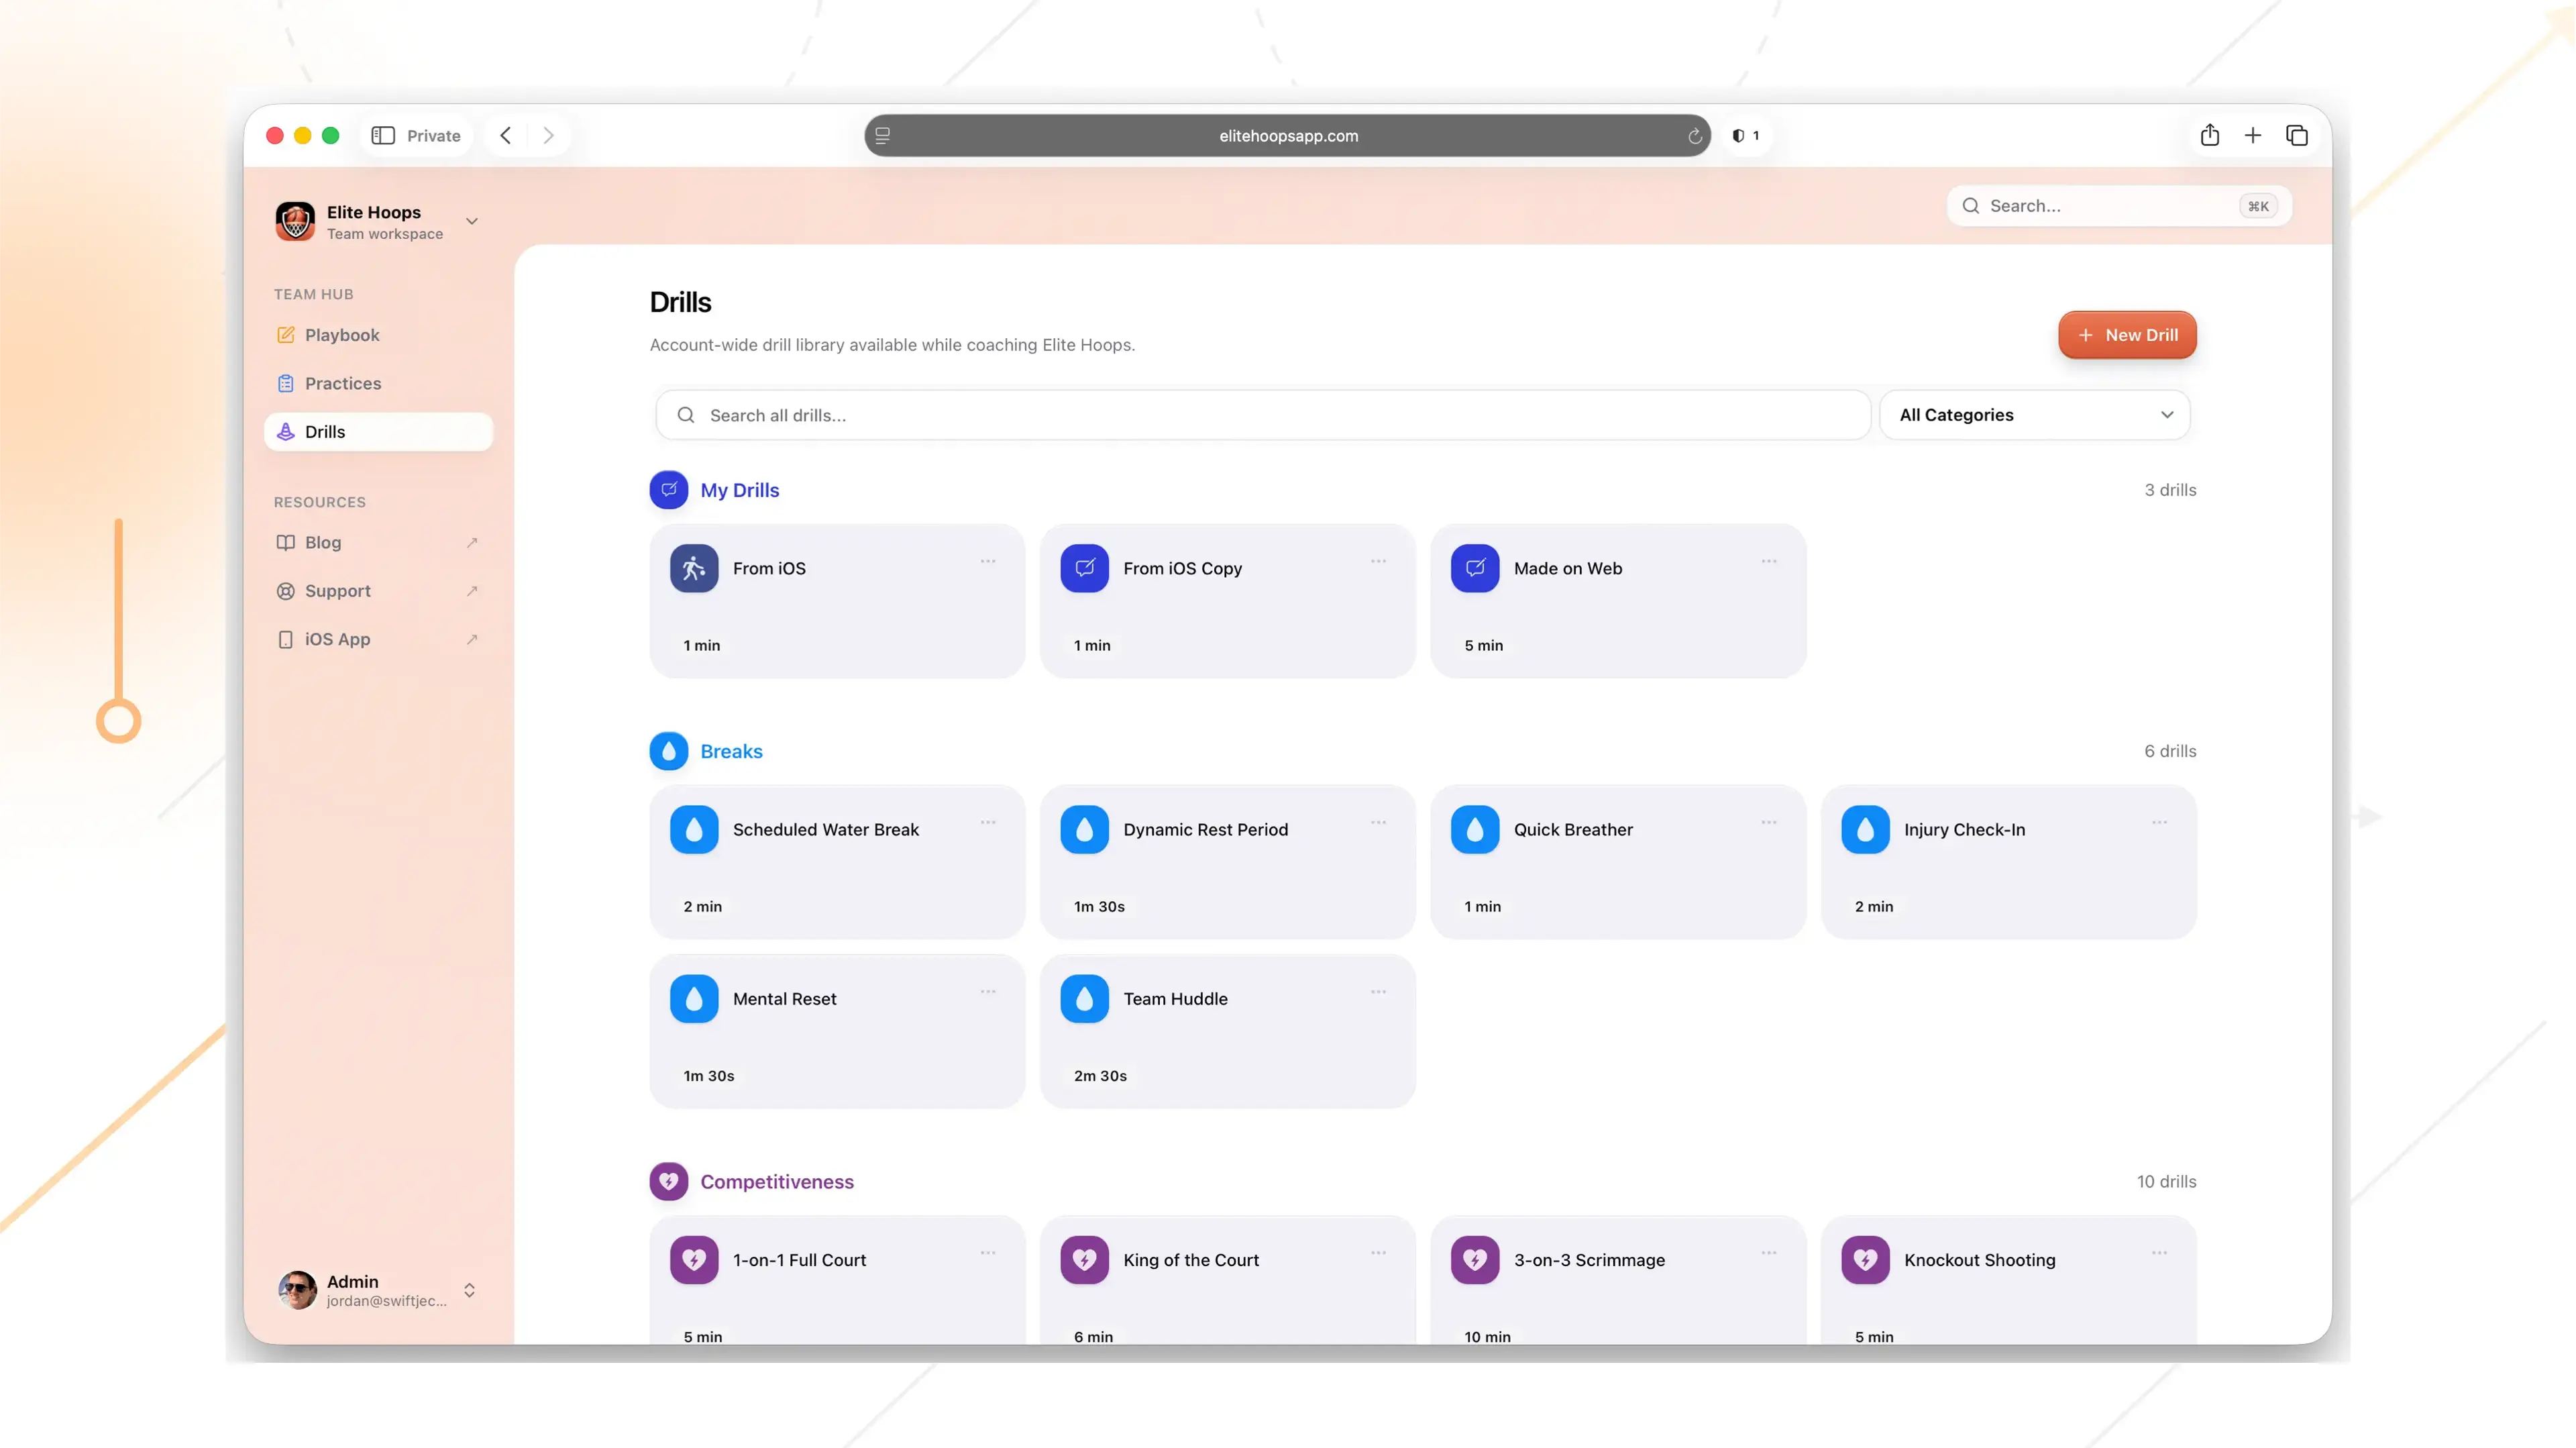Open the Blog resource link
The image size is (2576, 1448).
[378, 542]
